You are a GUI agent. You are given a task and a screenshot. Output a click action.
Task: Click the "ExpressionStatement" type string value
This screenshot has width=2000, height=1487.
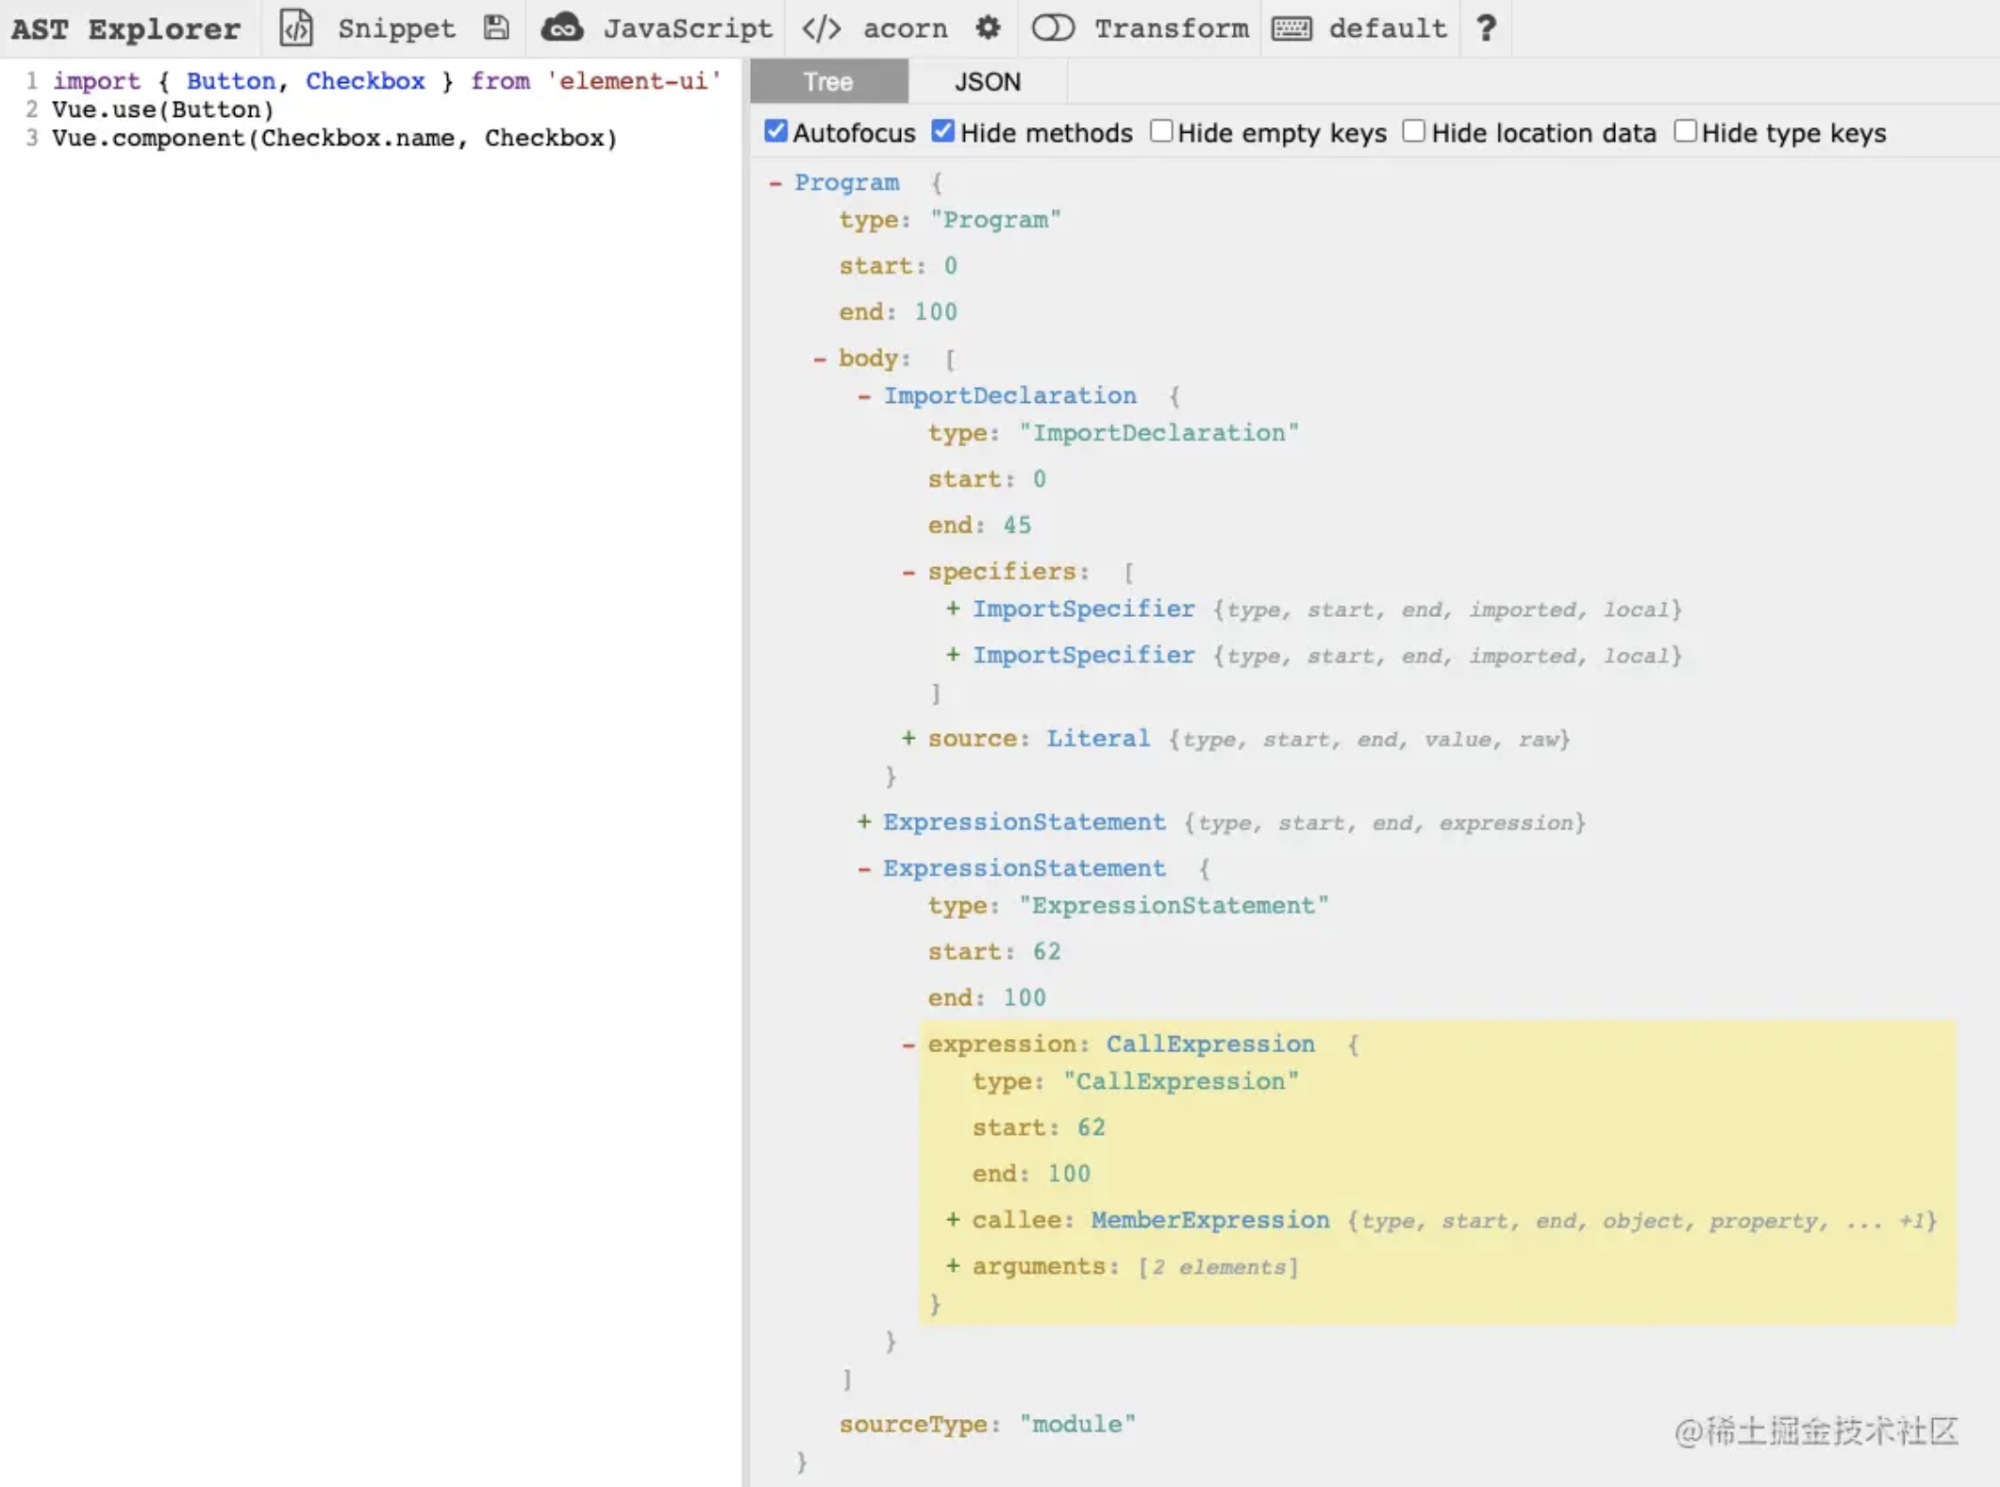coord(1173,906)
